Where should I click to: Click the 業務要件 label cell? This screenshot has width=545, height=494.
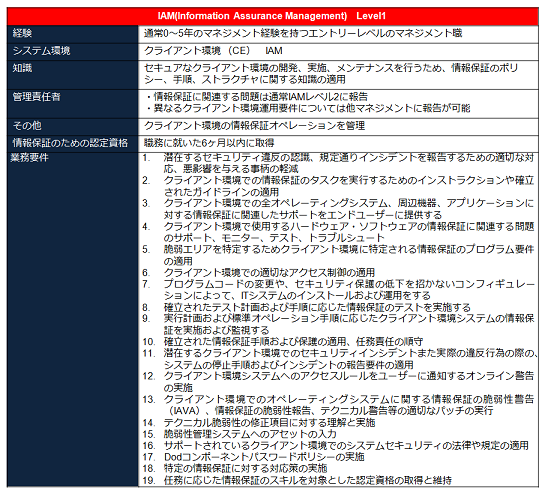coord(73,319)
